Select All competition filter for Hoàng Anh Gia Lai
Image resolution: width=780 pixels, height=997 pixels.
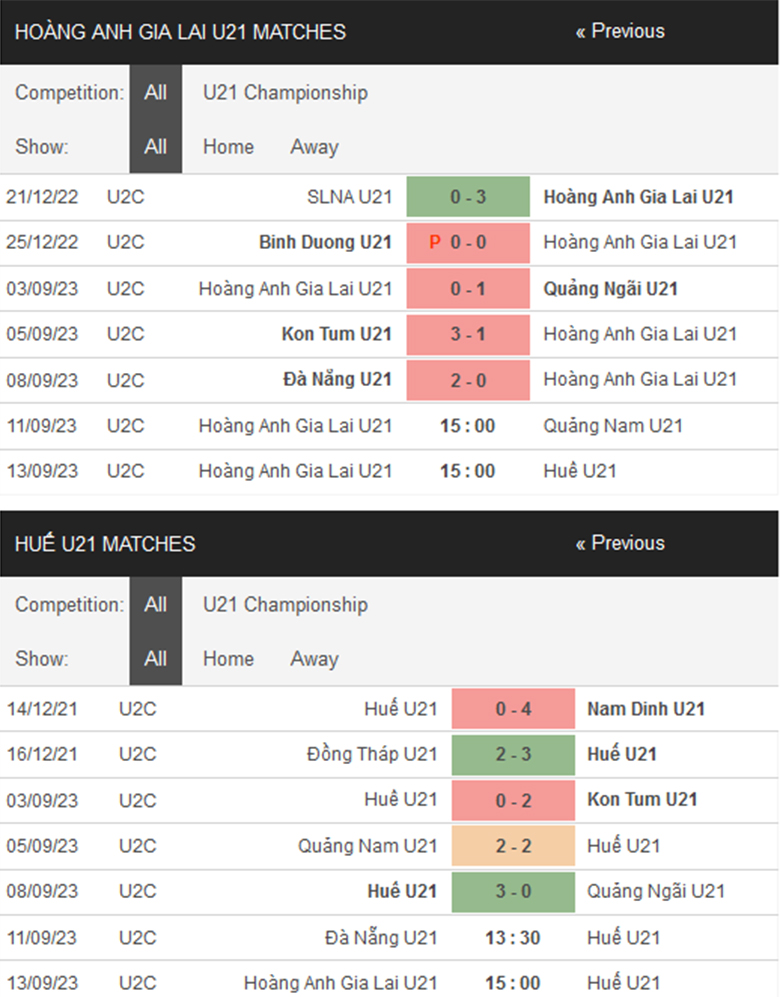click(155, 92)
